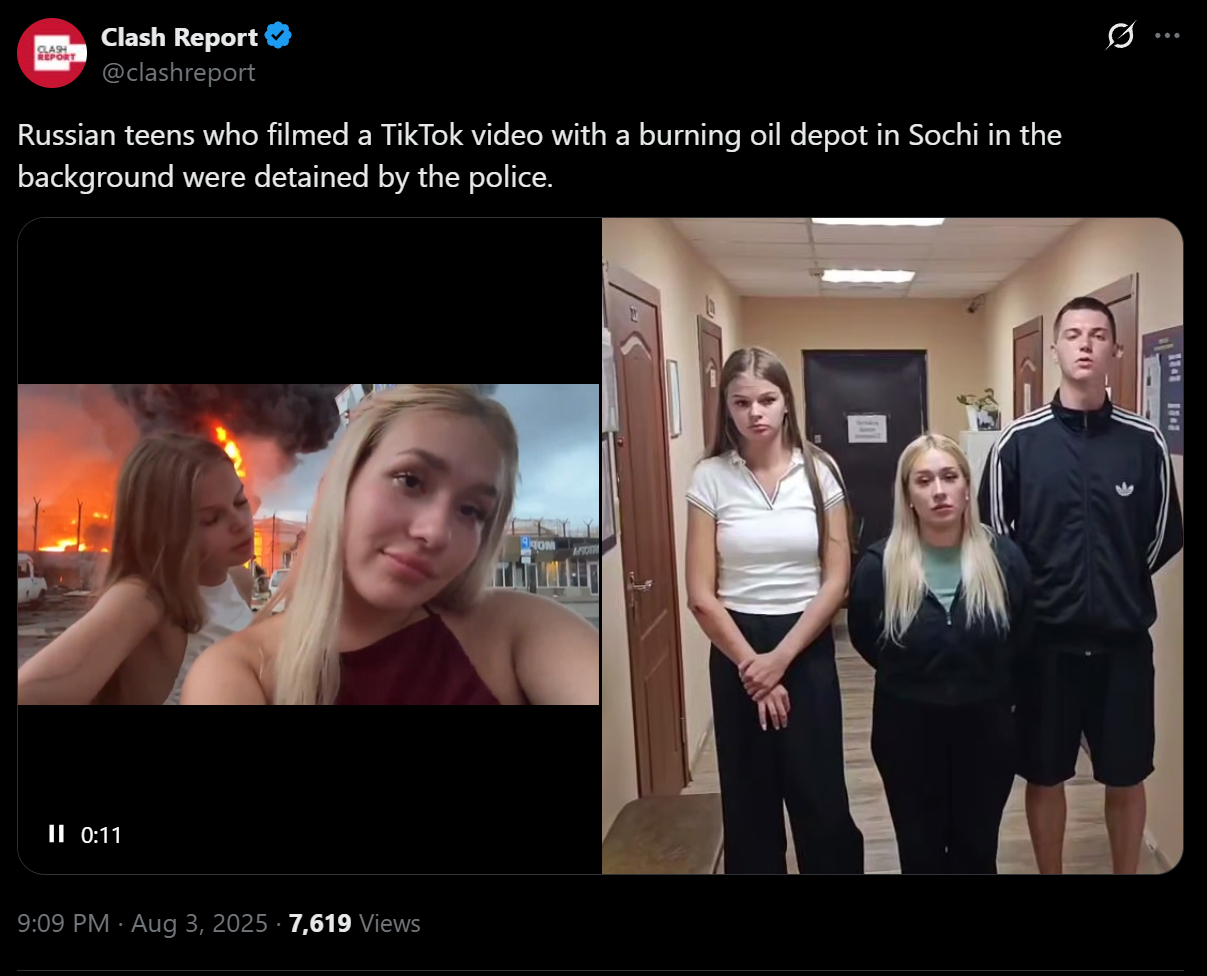Click the 0:11 video timestamp
1207x976 pixels.
point(101,835)
